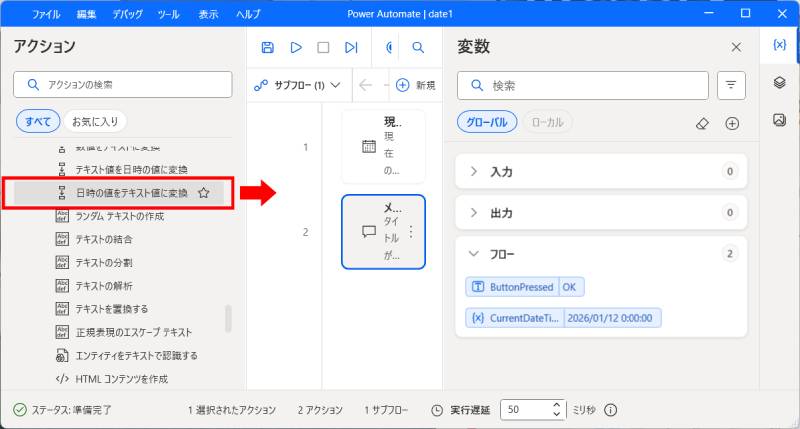The image size is (800, 429).
Task: Clear variables with the eraser icon
Action: [x=703, y=123]
